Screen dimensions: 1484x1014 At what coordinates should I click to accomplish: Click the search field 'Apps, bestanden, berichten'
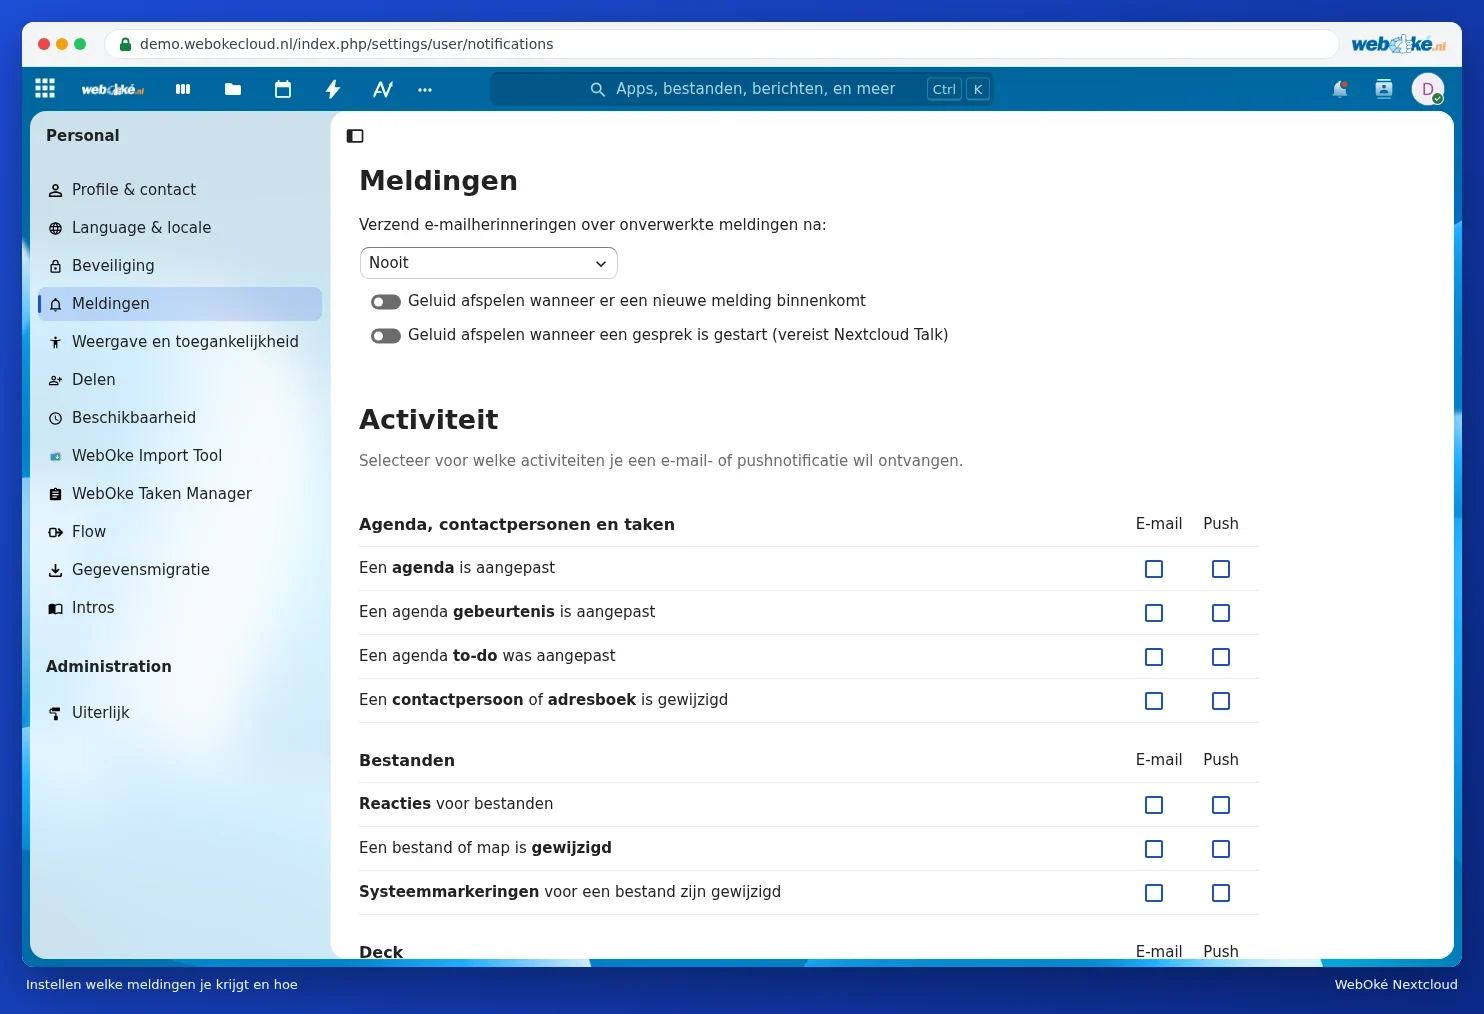click(741, 89)
